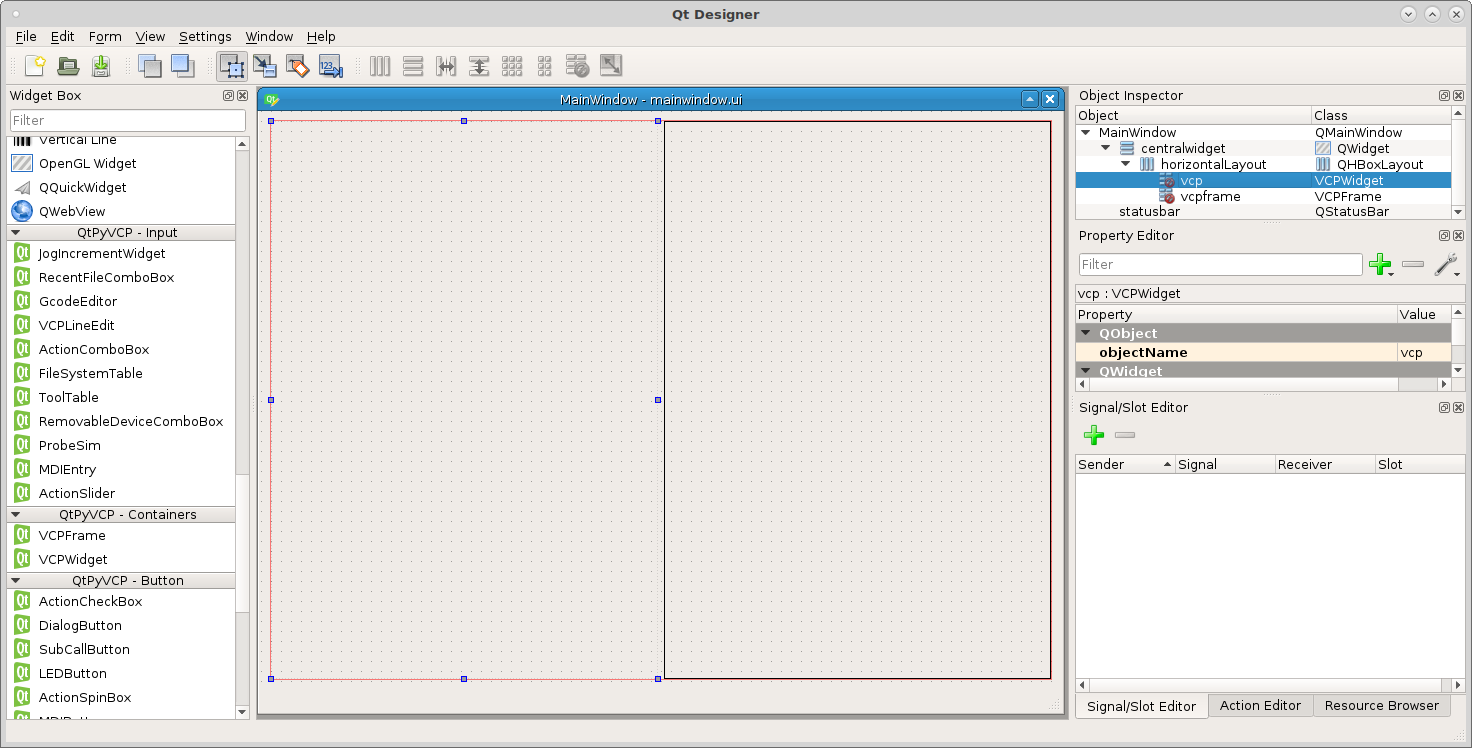The height and width of the screenshot is (748, 1472).
Task: Collapse the centralwidget tree node
Action: click(1105, 148)
